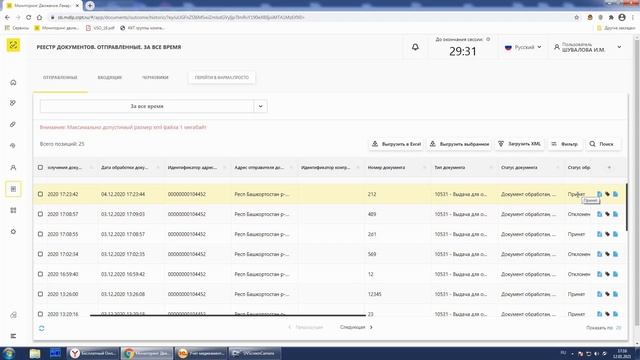Go to next page with 'Следующая'

356,327
